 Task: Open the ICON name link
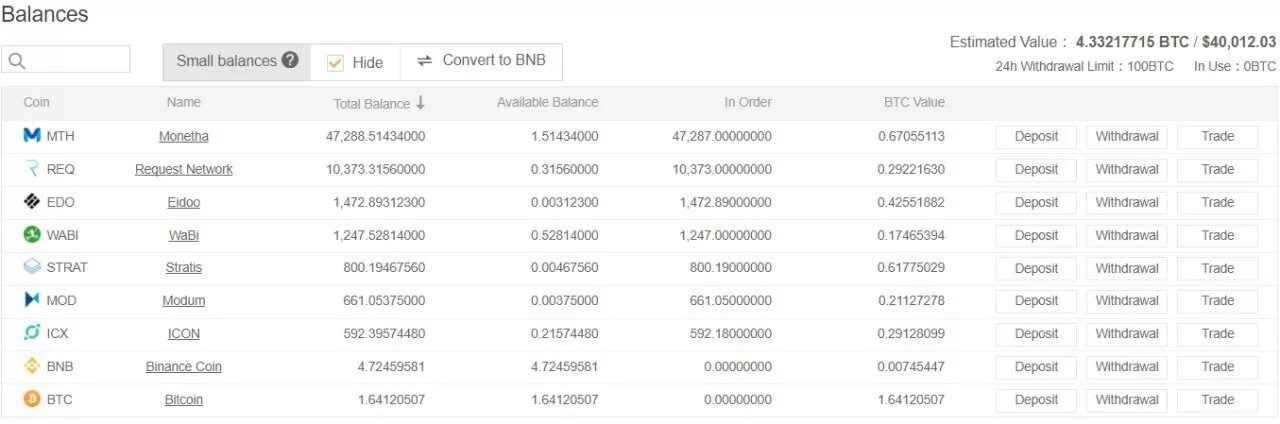coord(184,334)
